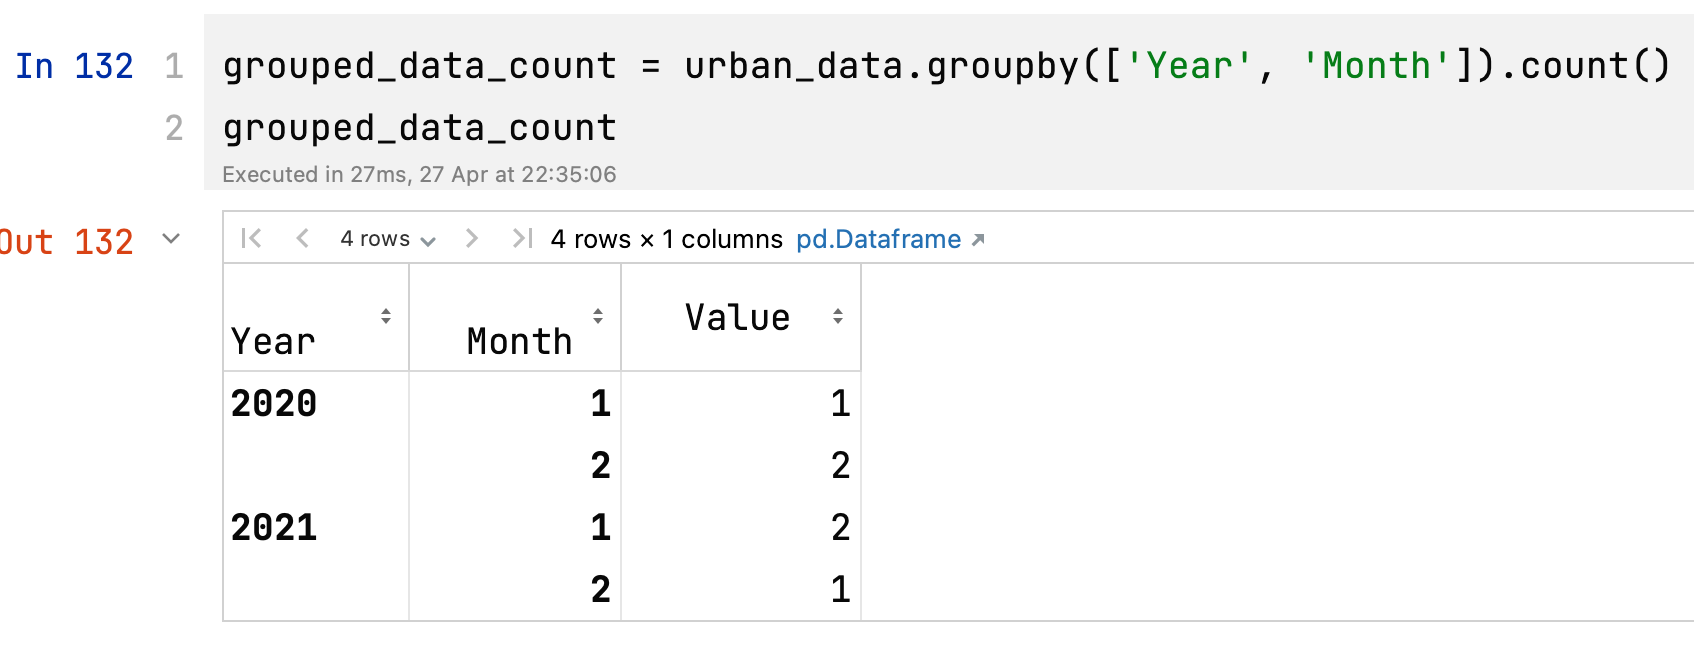1694x652 pixels.
Task: Jump to last page of rows
Action: coord(522,238)
